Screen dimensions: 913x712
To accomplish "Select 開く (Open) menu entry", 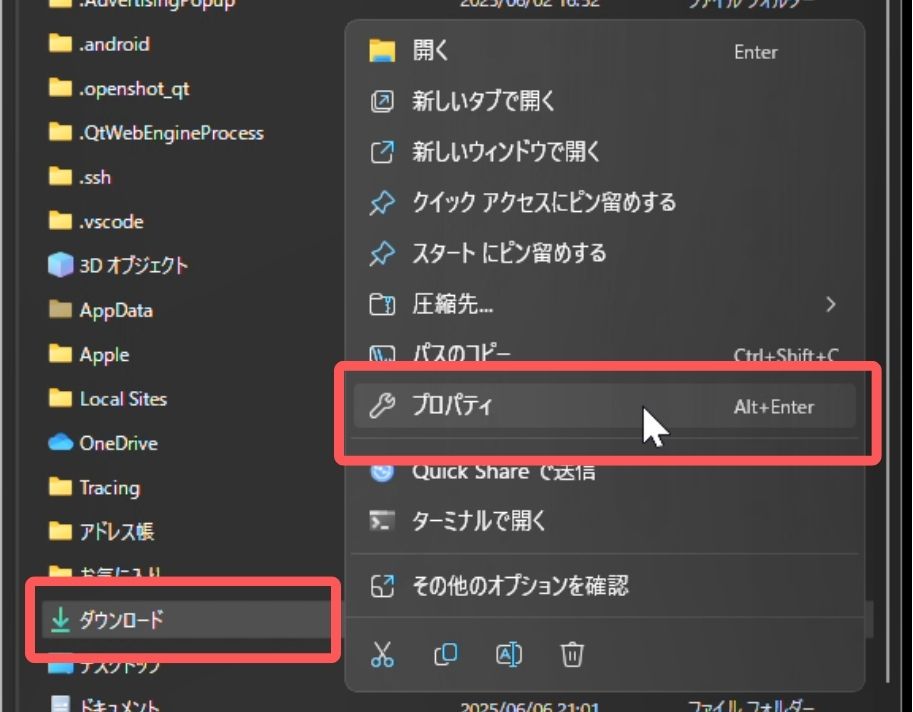I will pos(604,51).
